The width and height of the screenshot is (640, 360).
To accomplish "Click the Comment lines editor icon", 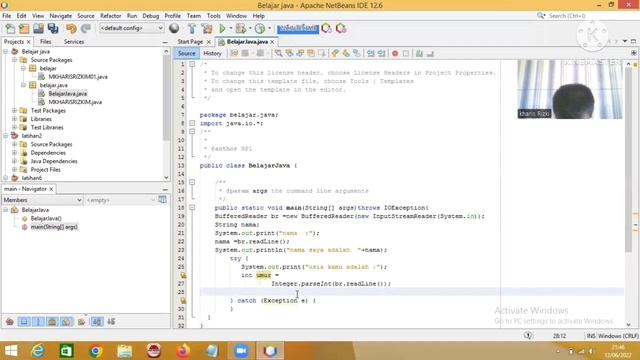I will pyautogui.click(x=419, y=53).
